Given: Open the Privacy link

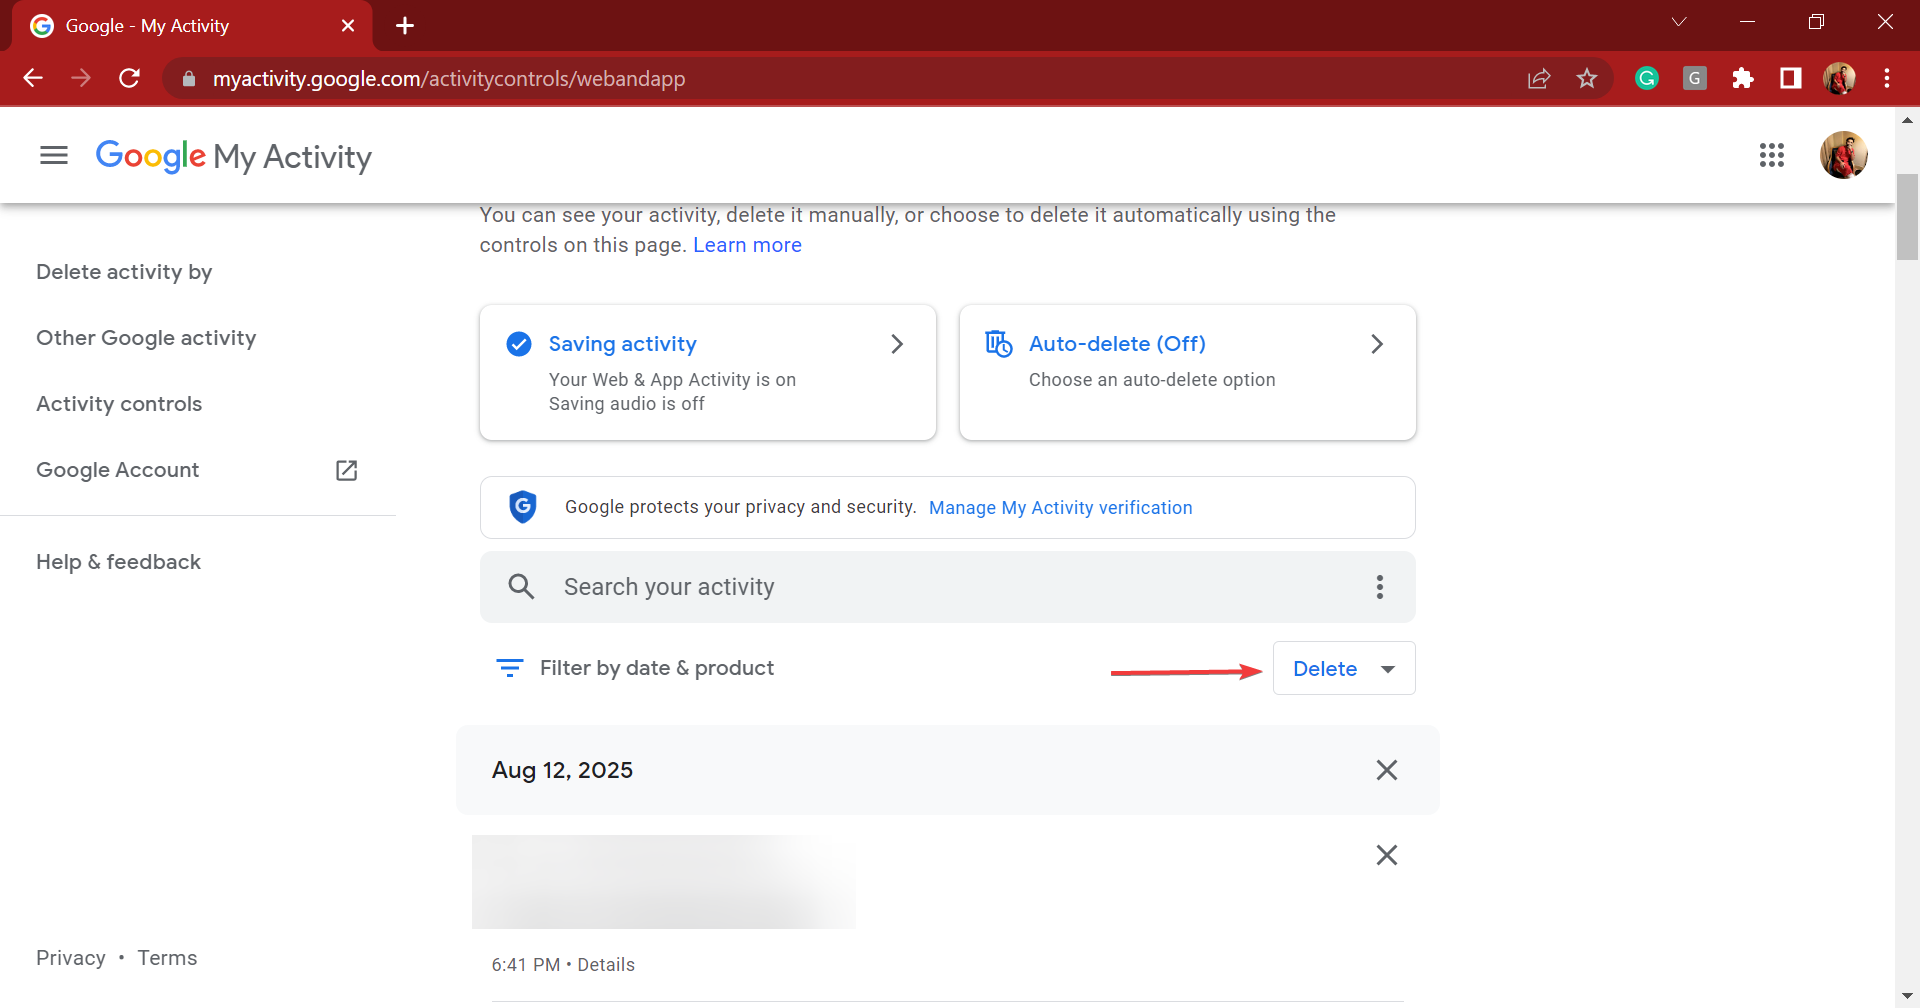Looking at the screenshot, I should click(x=71, y=958).
